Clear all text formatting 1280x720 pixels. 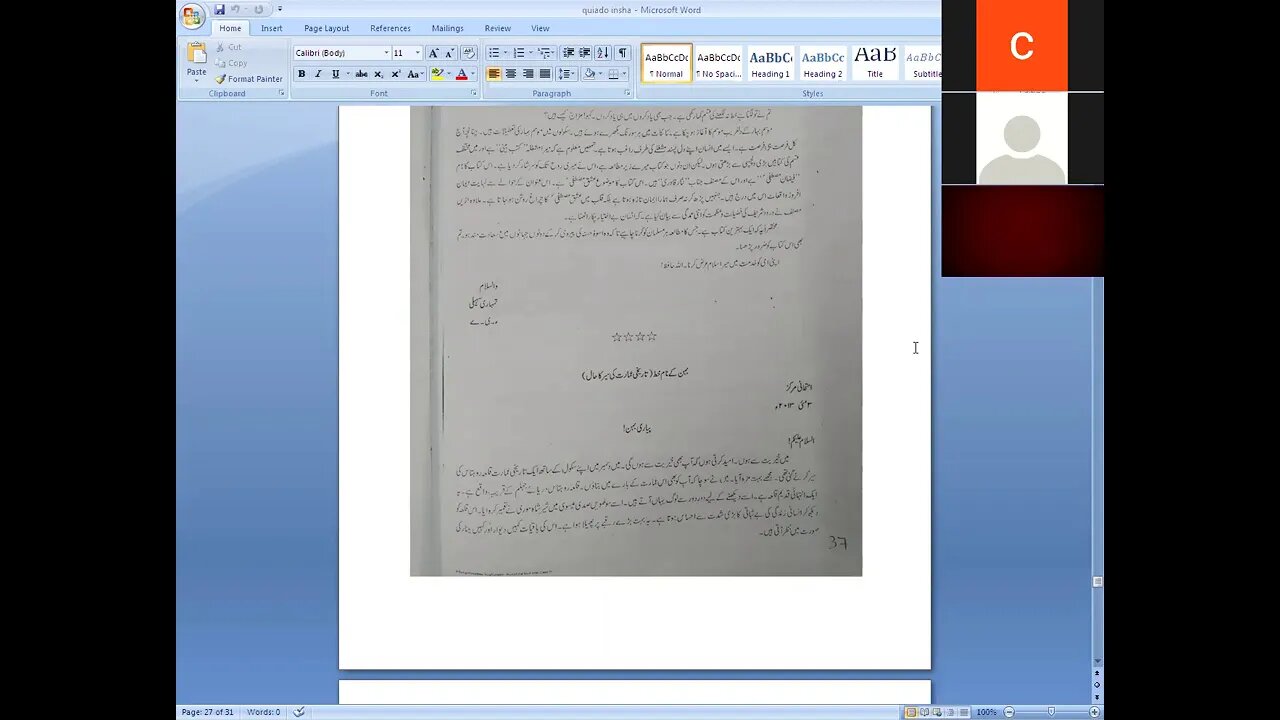[x=468, y=53]
